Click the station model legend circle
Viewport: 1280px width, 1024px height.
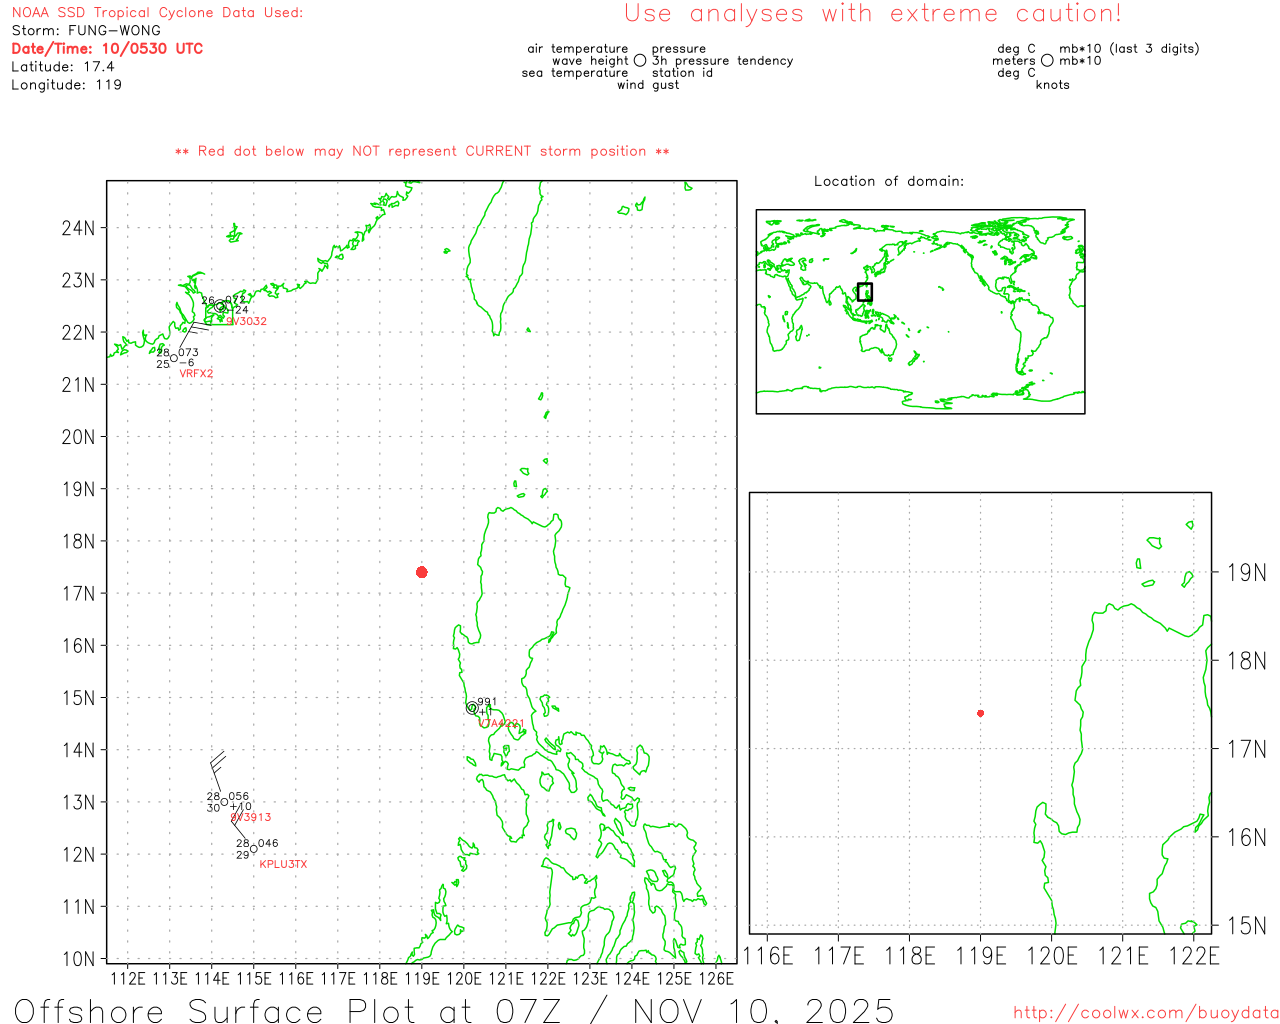pos(640,61)
